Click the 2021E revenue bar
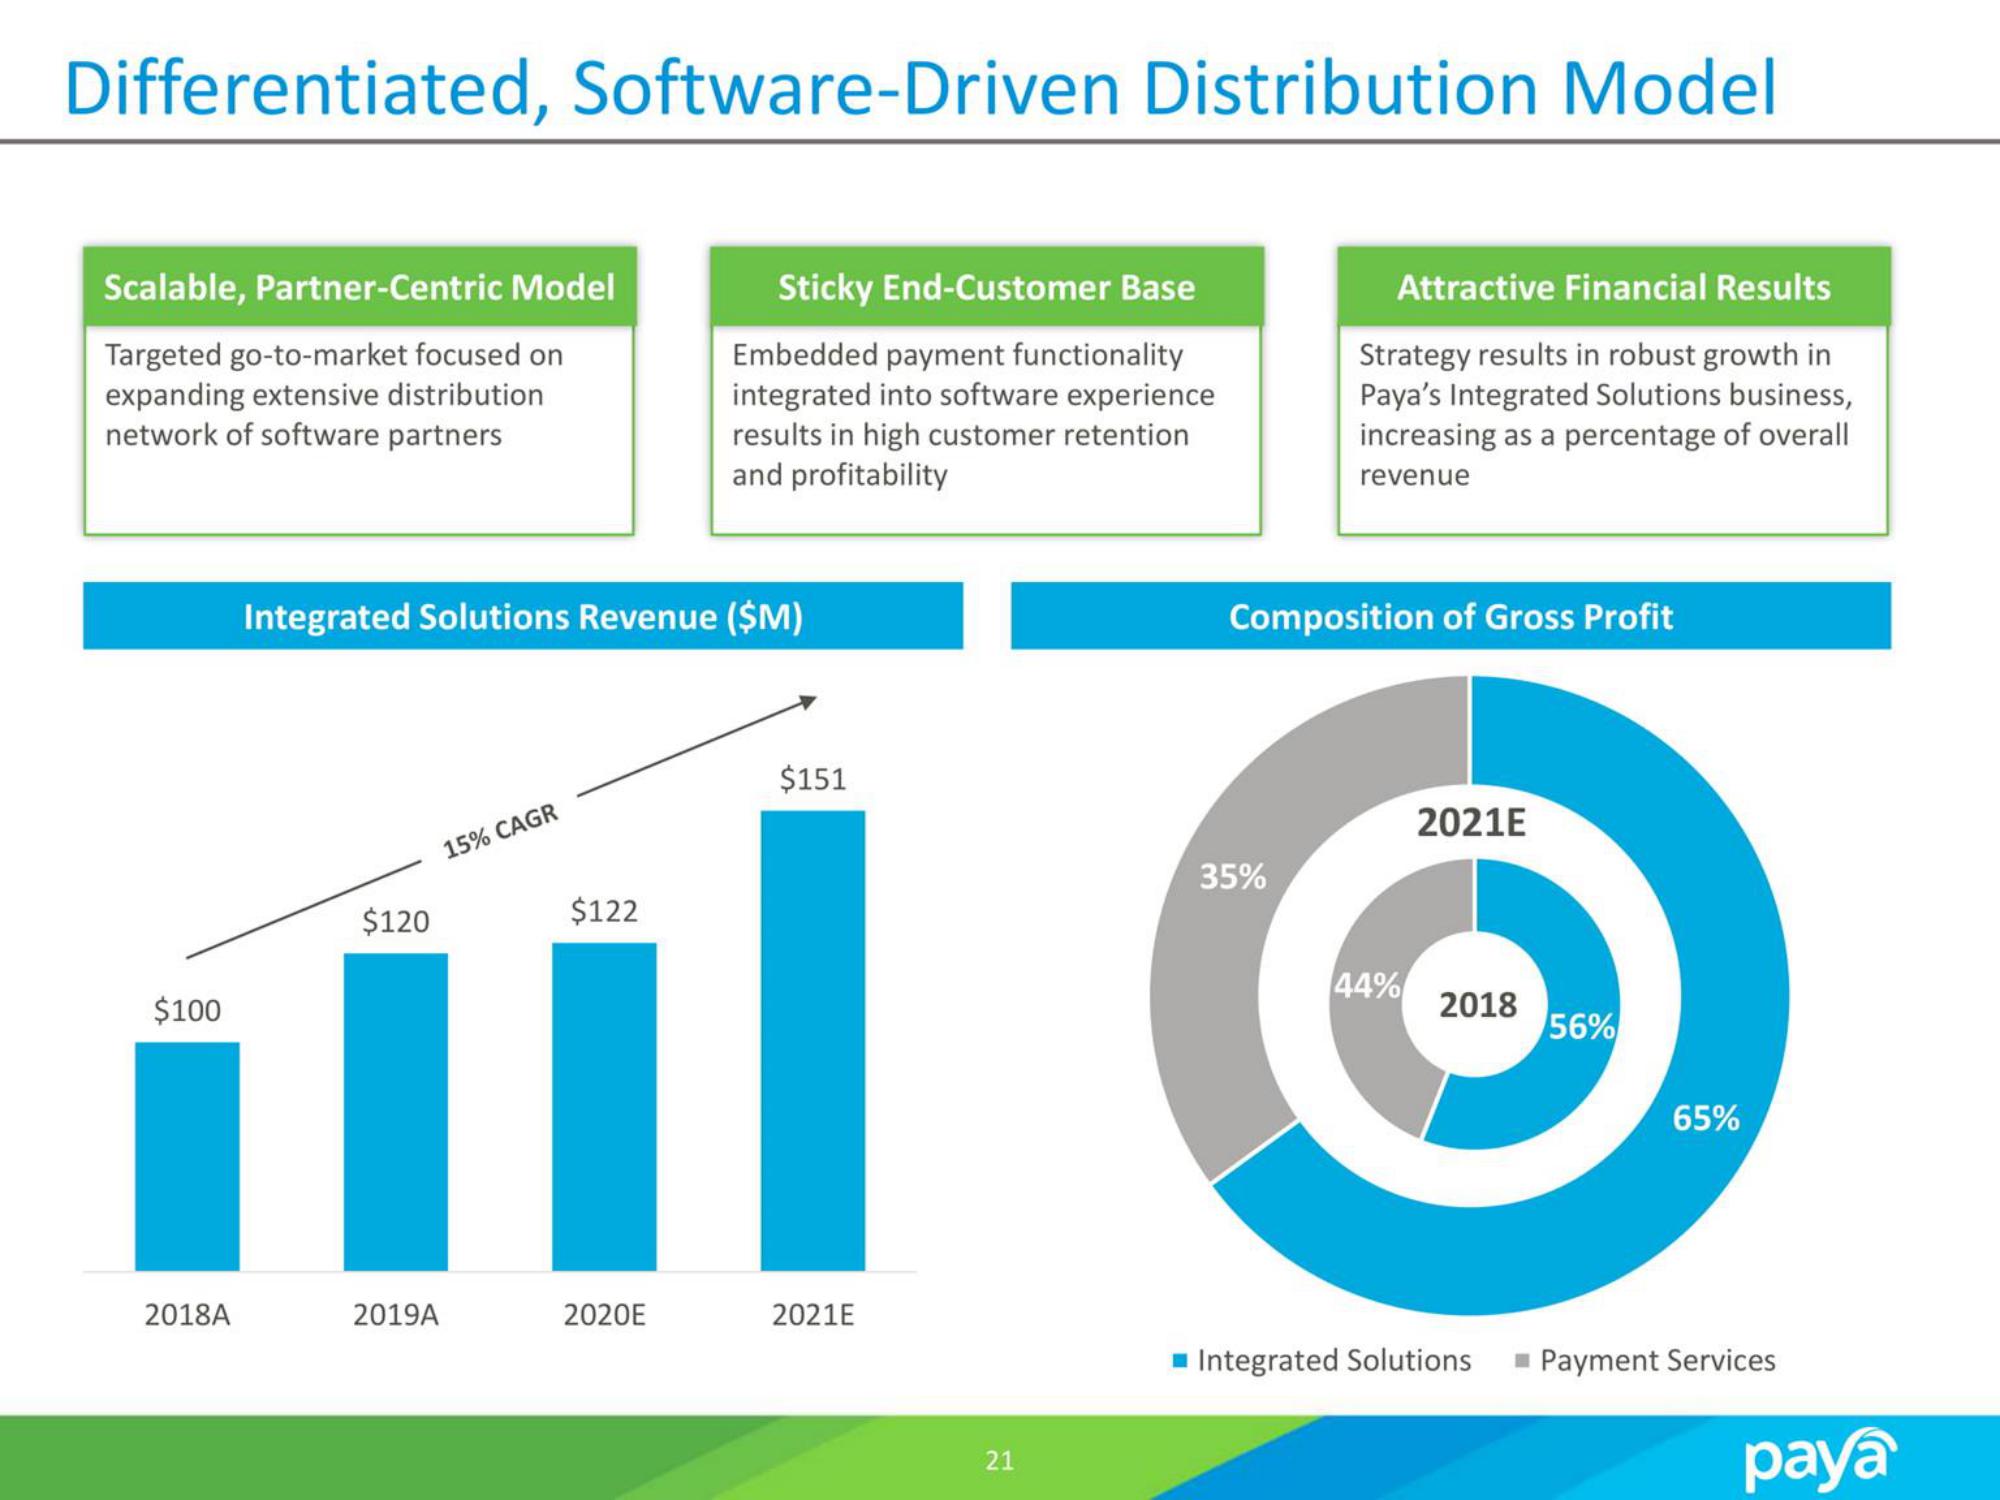 pos(813,1041)
